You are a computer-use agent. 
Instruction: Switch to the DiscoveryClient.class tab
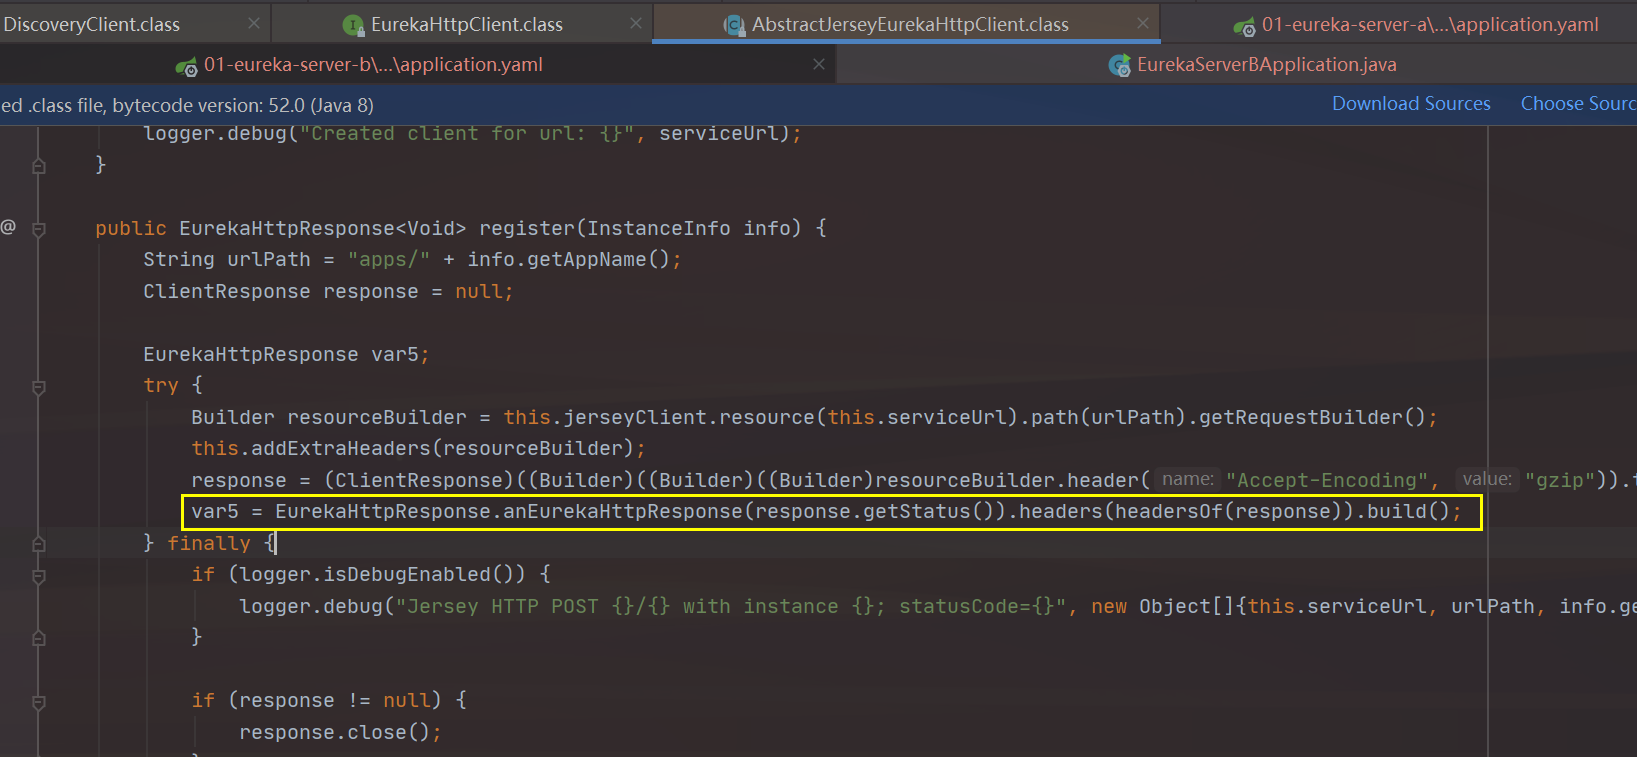91,24
